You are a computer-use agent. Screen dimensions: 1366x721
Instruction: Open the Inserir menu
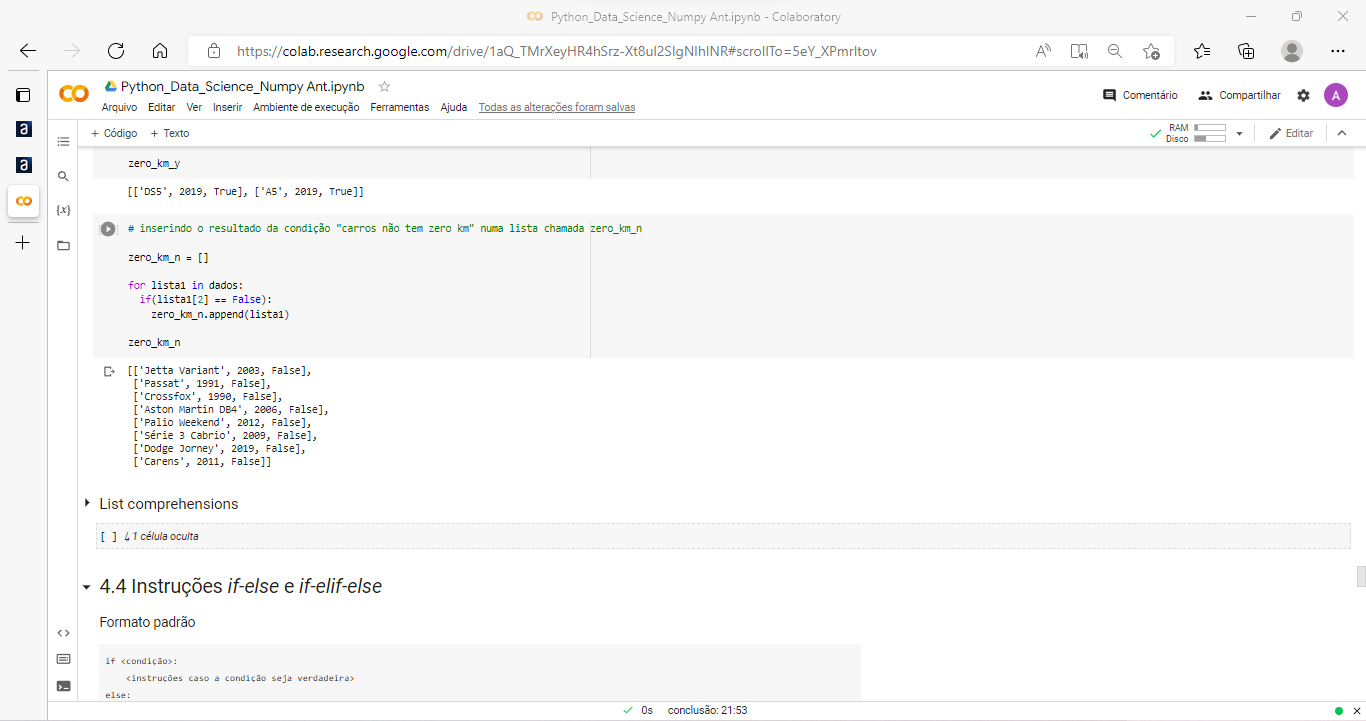coord(228,107)
